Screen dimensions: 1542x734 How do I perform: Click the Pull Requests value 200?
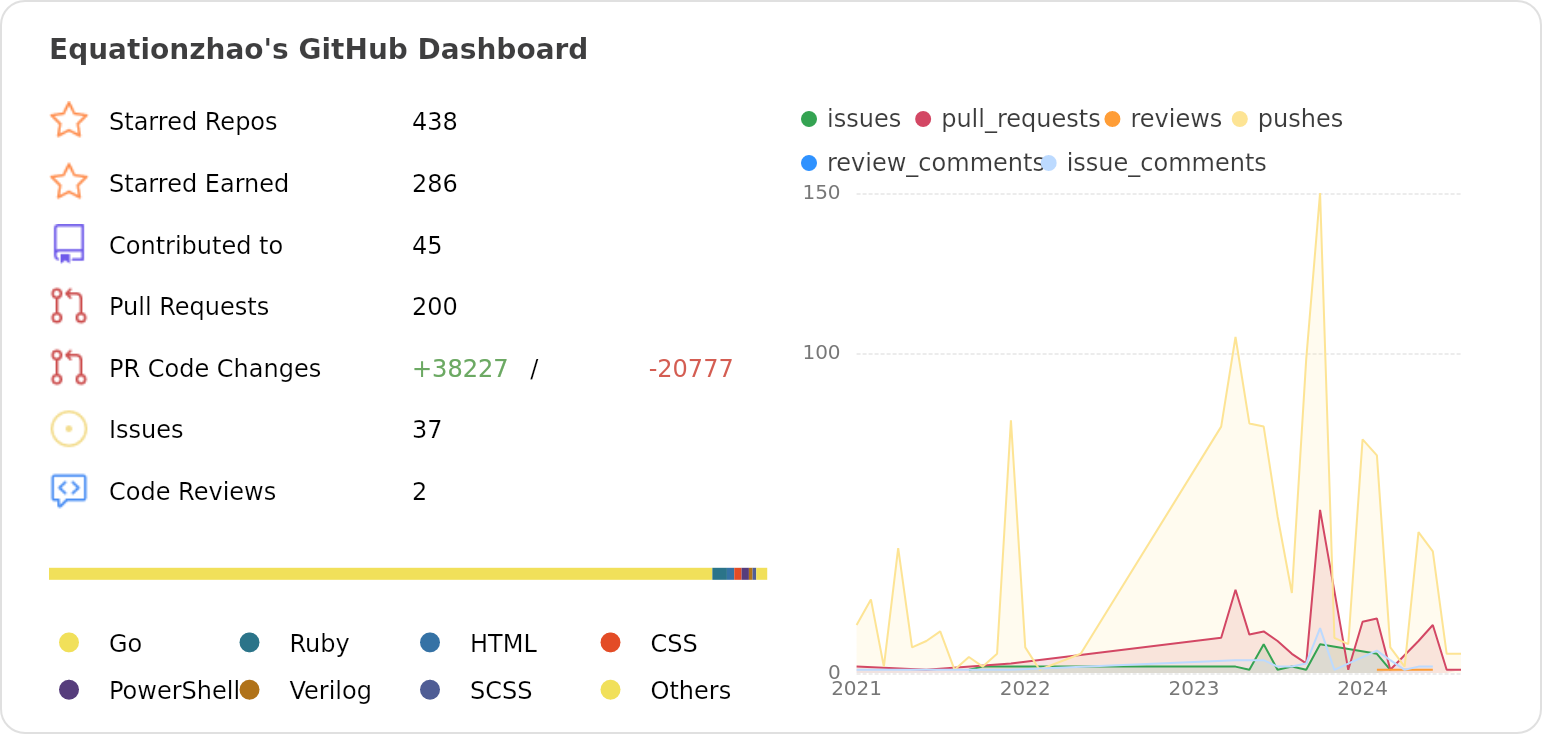[435, 307]
